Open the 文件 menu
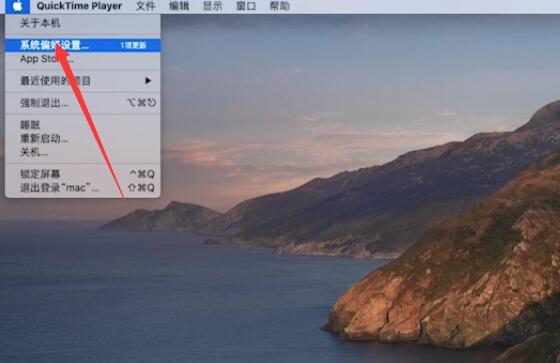This screenshot has height=363, width=560. pos(145,6)
